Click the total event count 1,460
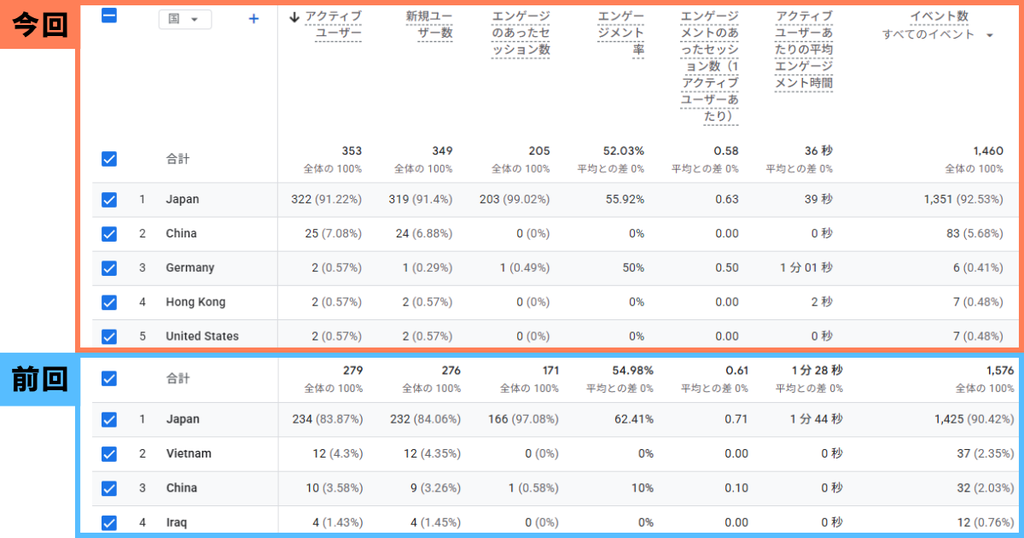Viewport: 1024px width, 538px height. pyautogui.click(x=988, y=151)
